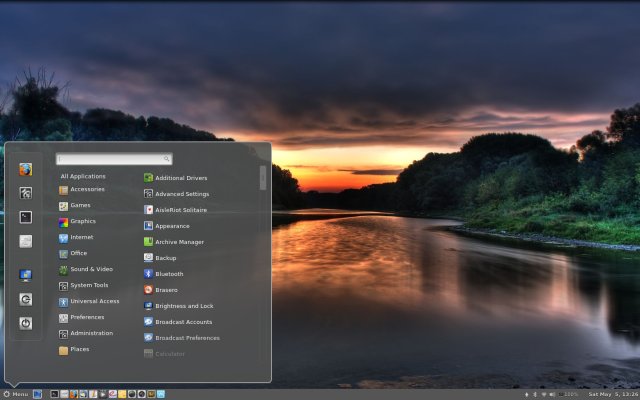Open the white document favorite icon

[26, 241]
